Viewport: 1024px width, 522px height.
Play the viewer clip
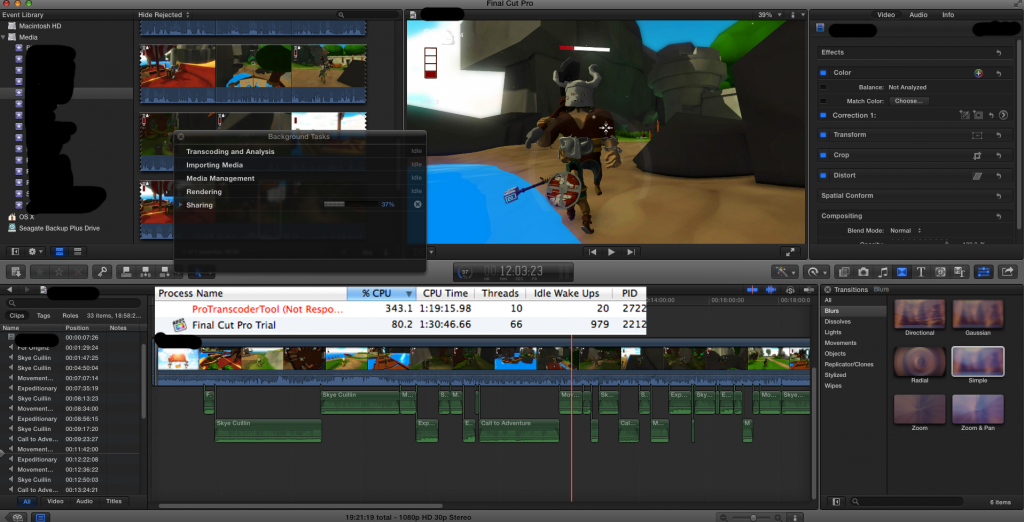[x=611, y=252]
